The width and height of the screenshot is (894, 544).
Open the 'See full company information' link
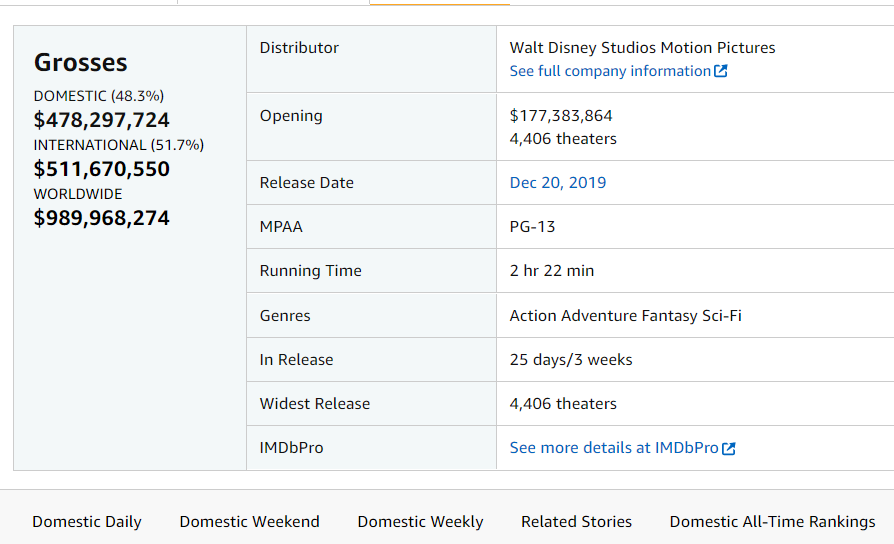[x=610, y=71]
